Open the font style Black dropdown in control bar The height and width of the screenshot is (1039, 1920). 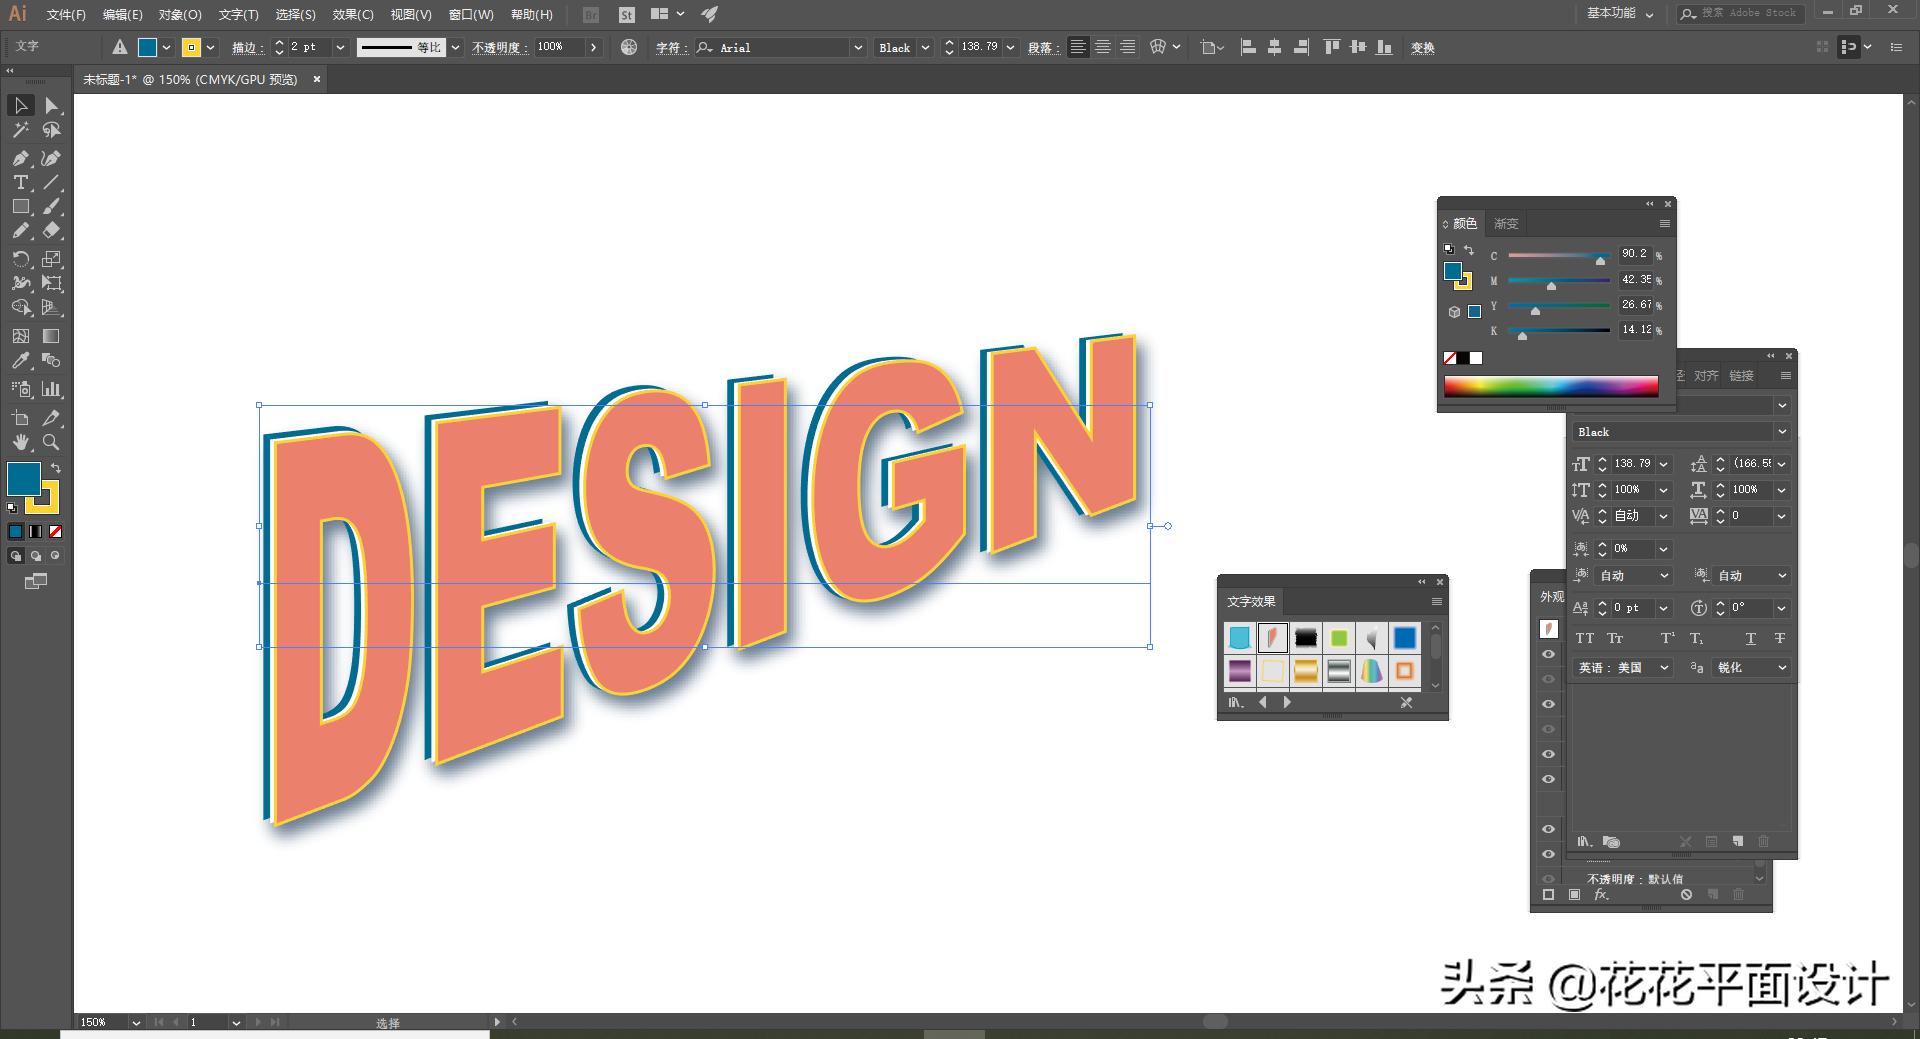(x=925, y=47)
